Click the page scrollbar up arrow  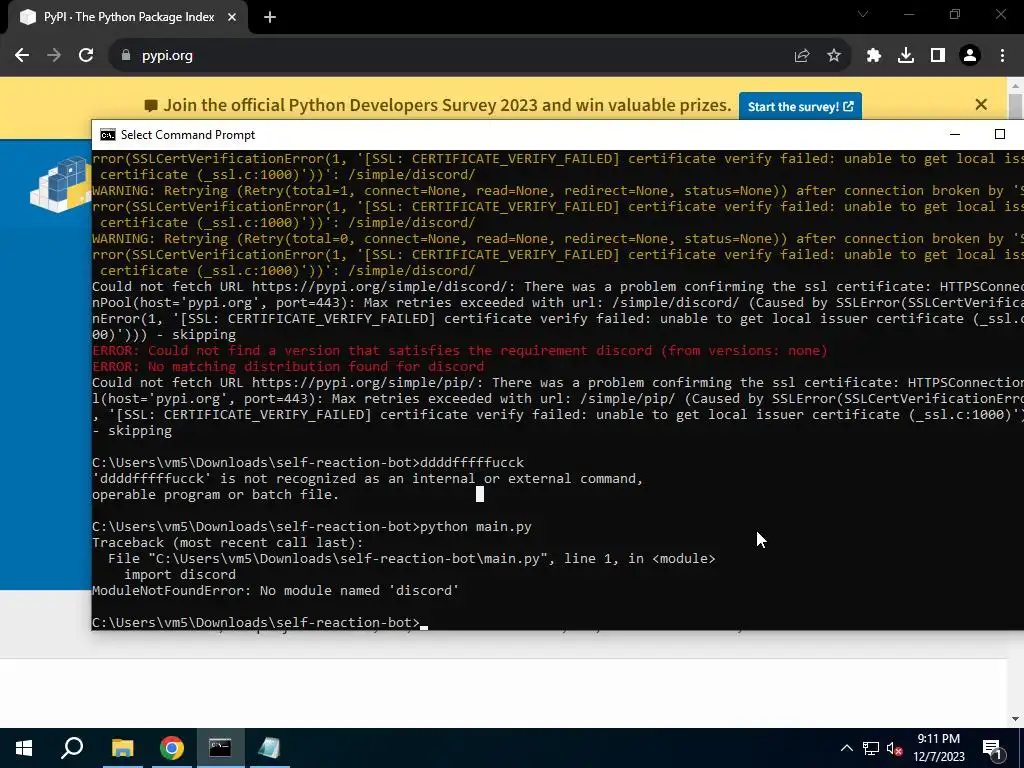[1015, 86]
